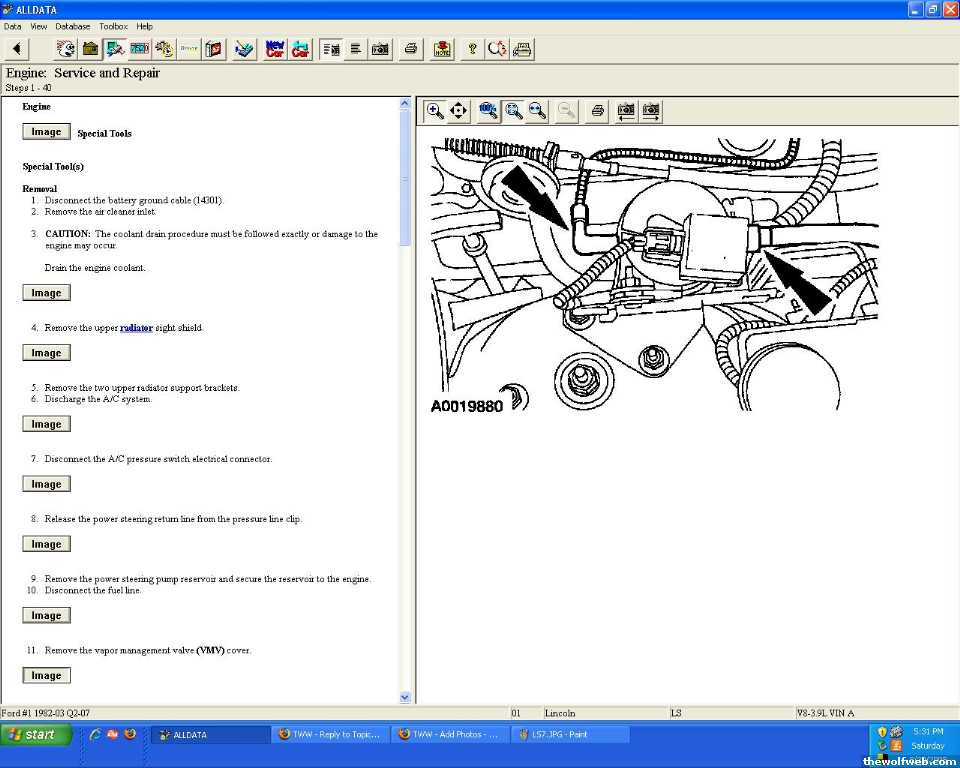The height and width of the screenshot is (768, 960).
Task: Click the back arrow toolbar button
Action: 17,48
